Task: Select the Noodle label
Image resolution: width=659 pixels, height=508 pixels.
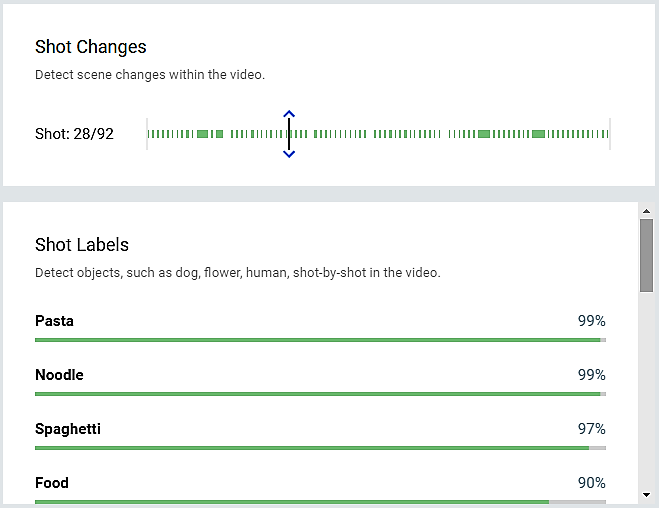Action: 59,375
